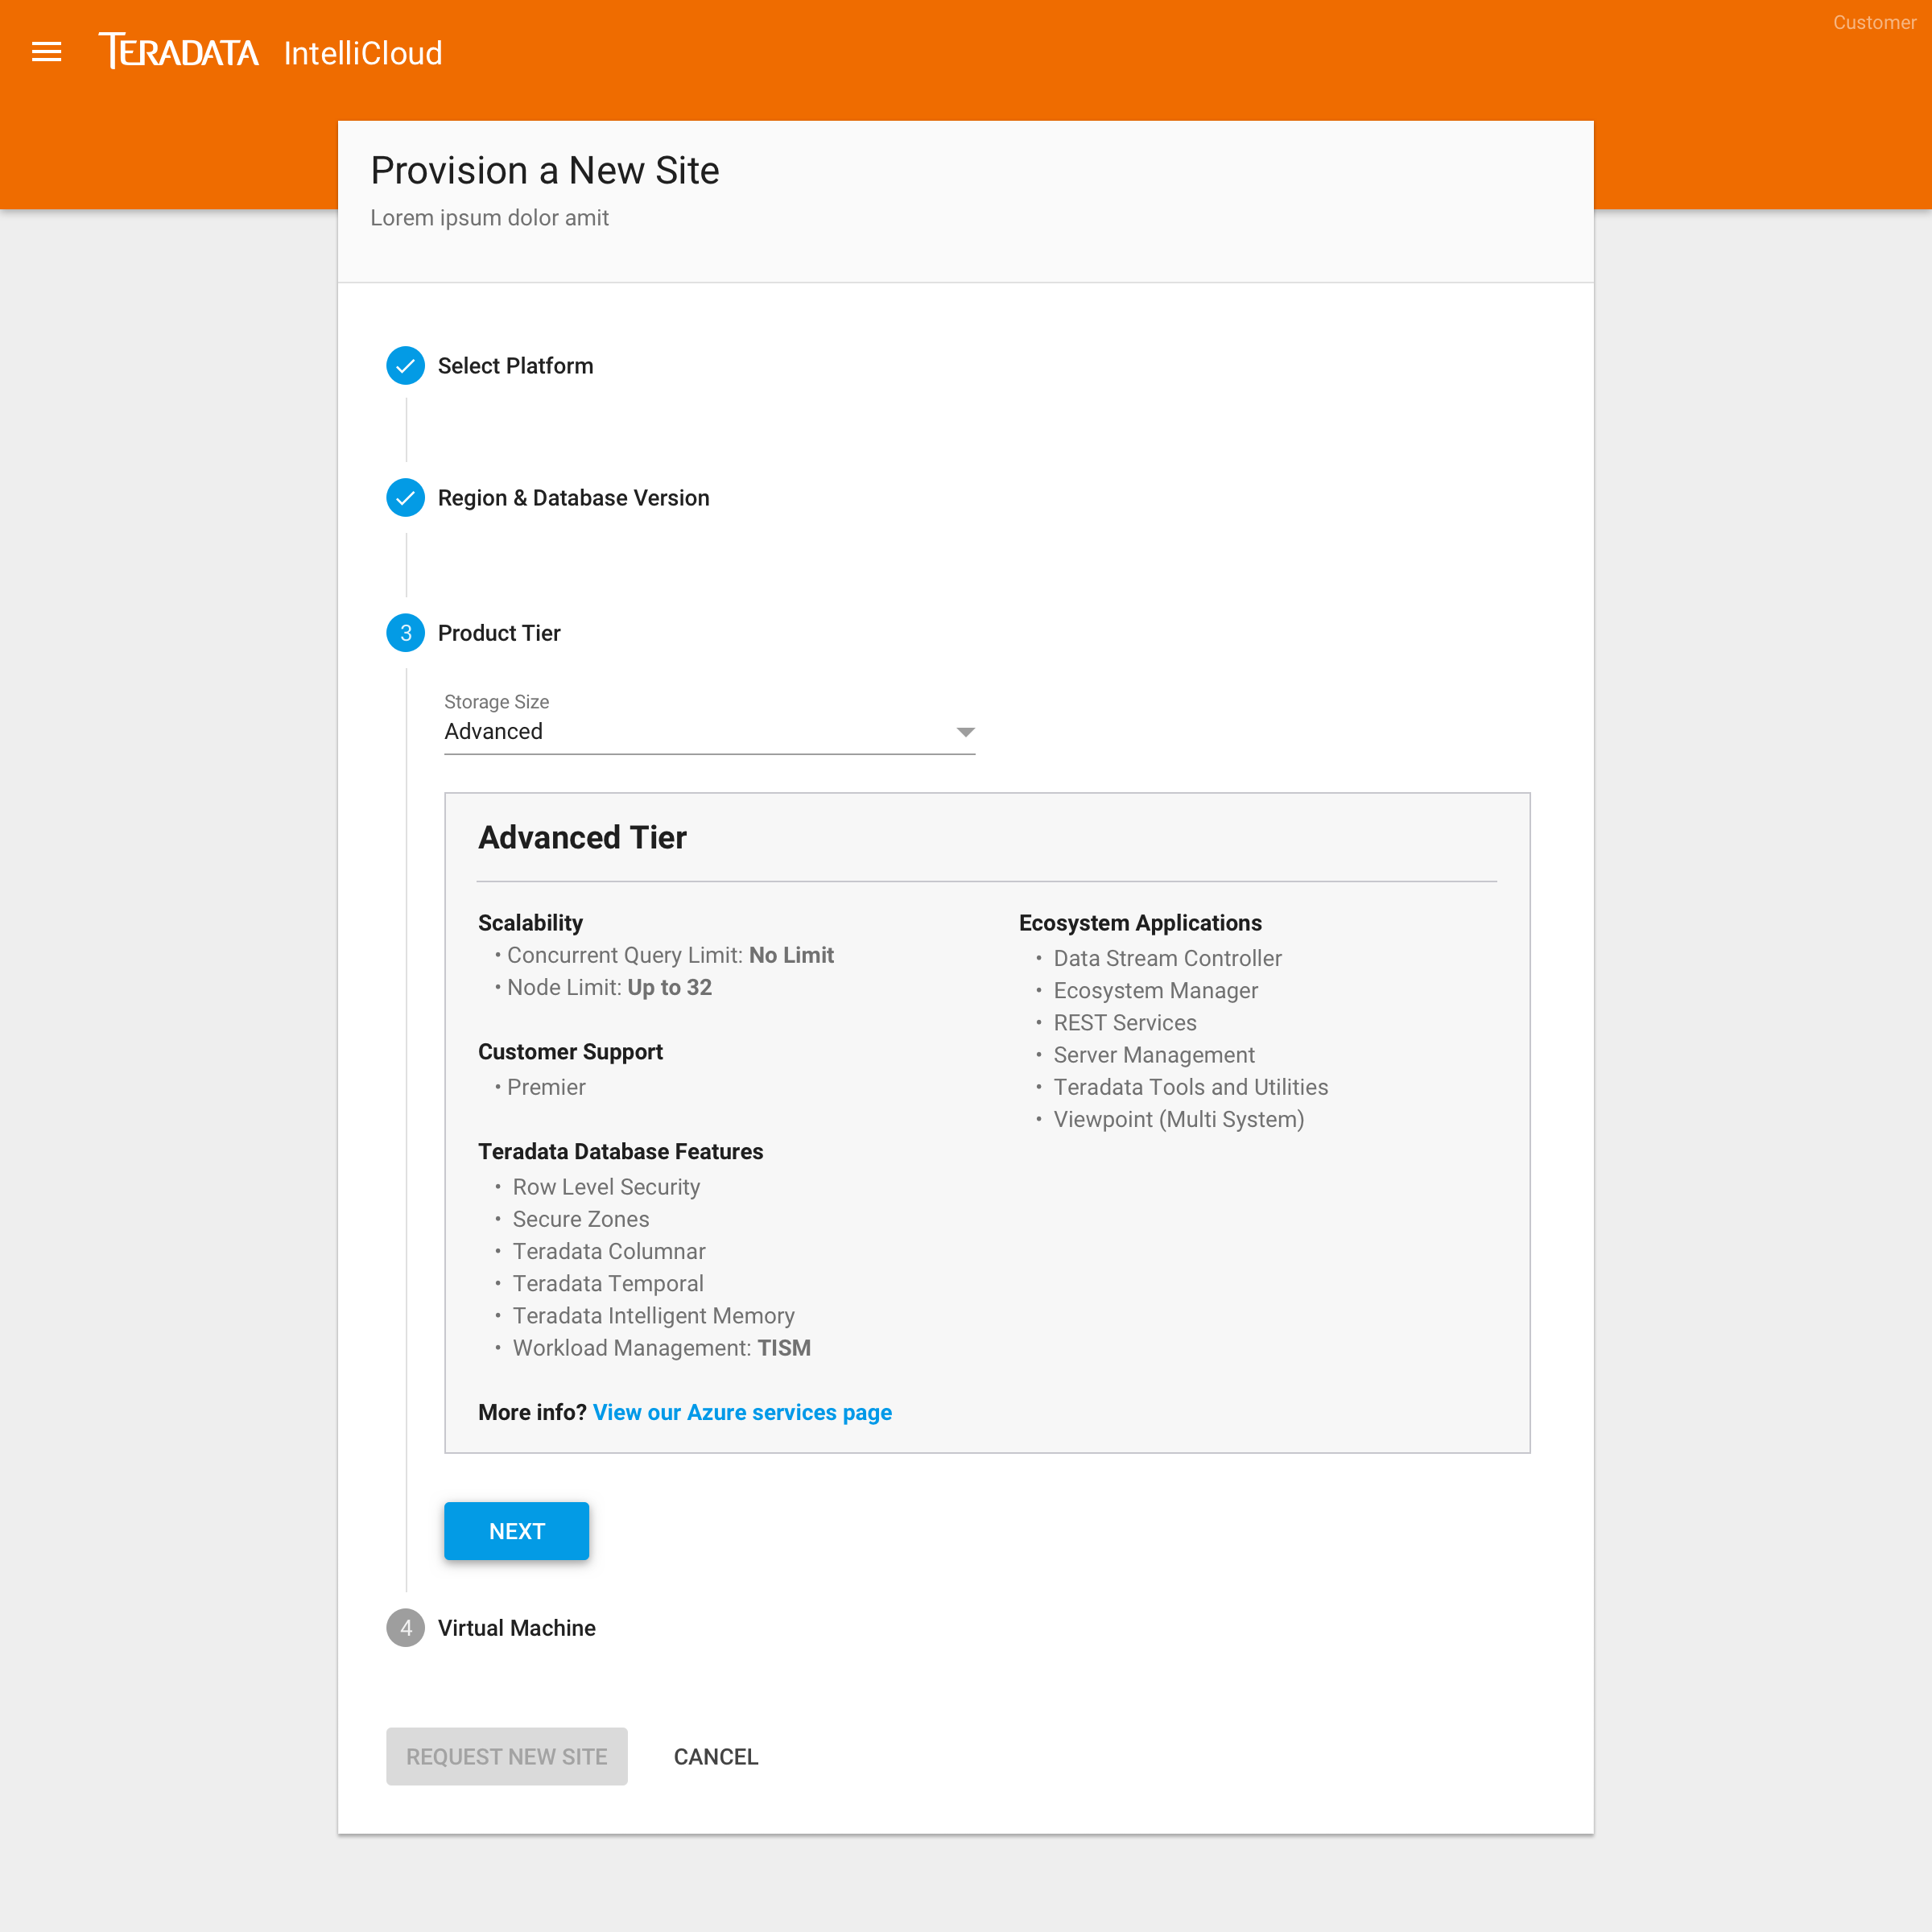Image resolution: width=1932 pixels, height=1932 pixels.
Task: Click the REQUEST NEW SITE button
Action: pyautogui.click(x=507, y=1756)
